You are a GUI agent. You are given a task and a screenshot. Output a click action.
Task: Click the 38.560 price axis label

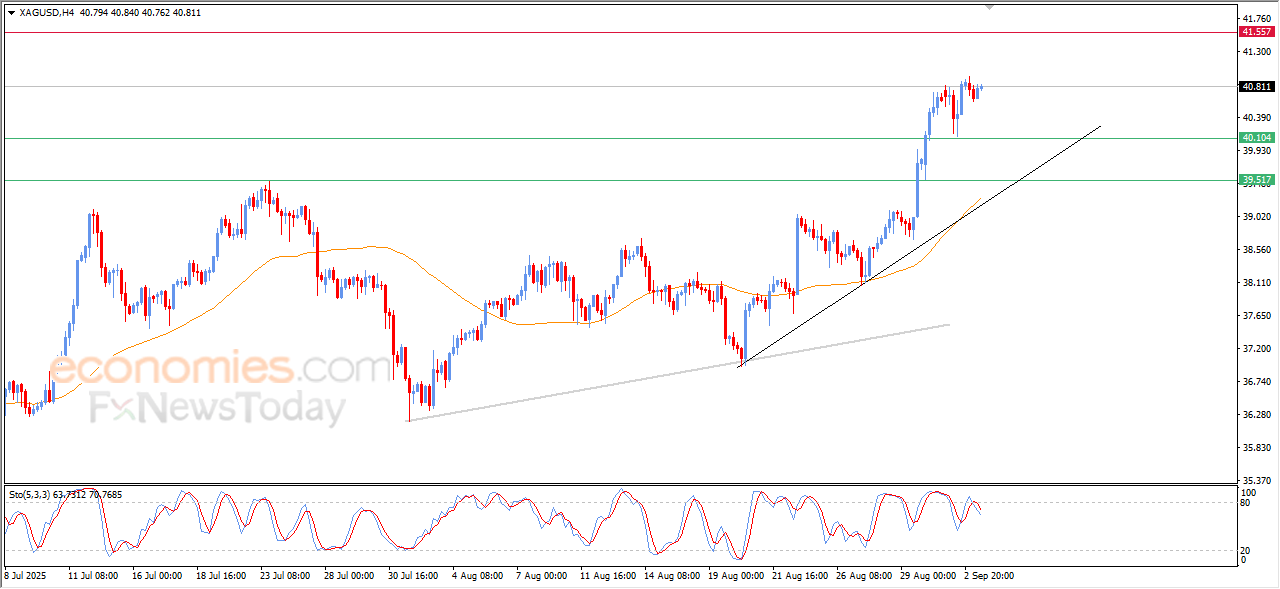[x=1256, y=250]
